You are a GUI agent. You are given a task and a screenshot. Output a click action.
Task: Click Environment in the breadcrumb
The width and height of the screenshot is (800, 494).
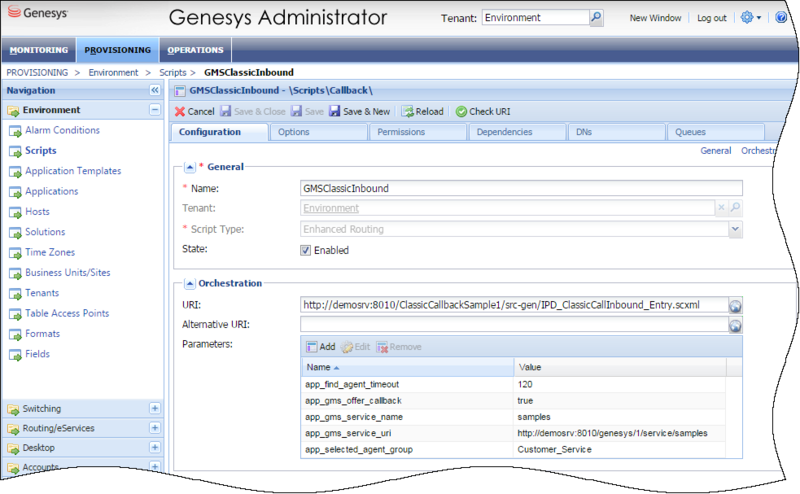click(x=113, y=72)
